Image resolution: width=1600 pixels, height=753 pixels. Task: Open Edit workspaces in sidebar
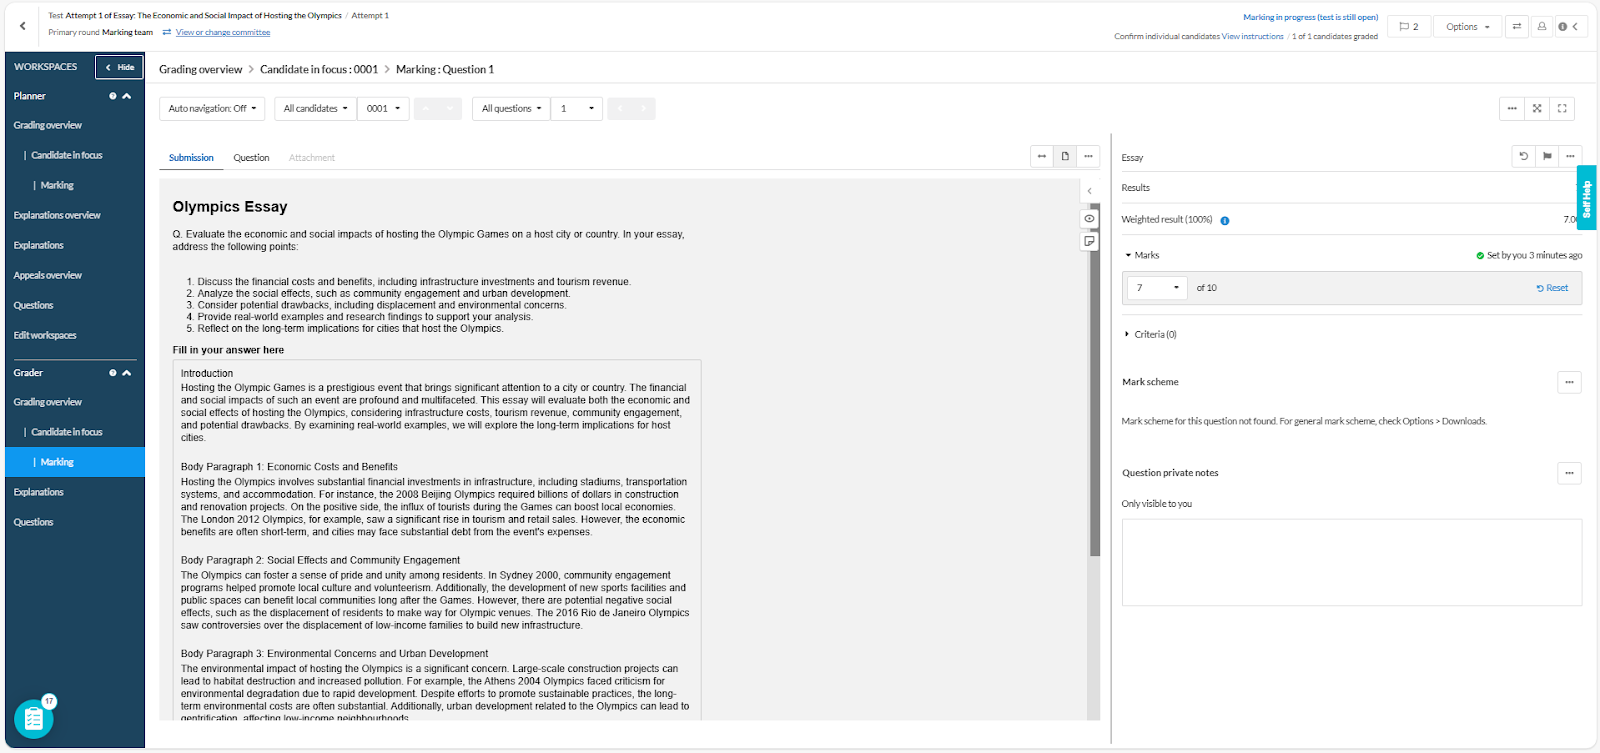45,336
